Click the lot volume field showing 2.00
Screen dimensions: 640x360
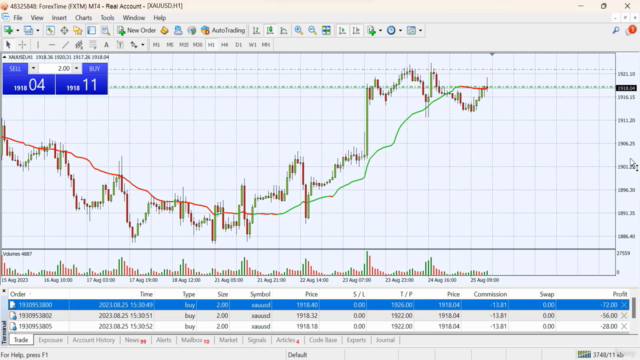coord(56,69)
